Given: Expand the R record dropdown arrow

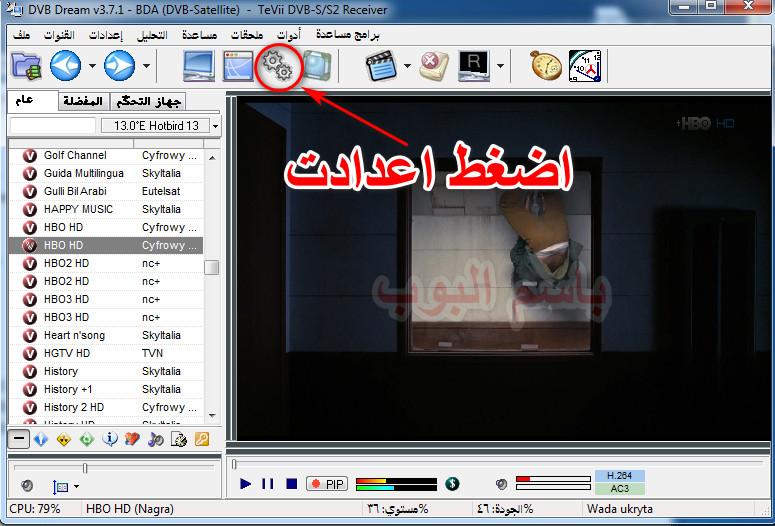Looking at the screenshot, I should pyautogui.click(x=500, y=66).
